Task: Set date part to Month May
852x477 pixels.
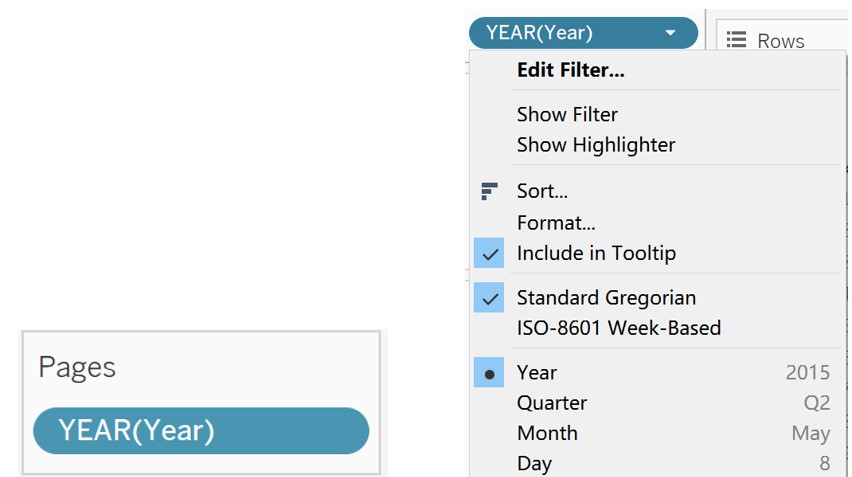Action: (x=547, y=433)
